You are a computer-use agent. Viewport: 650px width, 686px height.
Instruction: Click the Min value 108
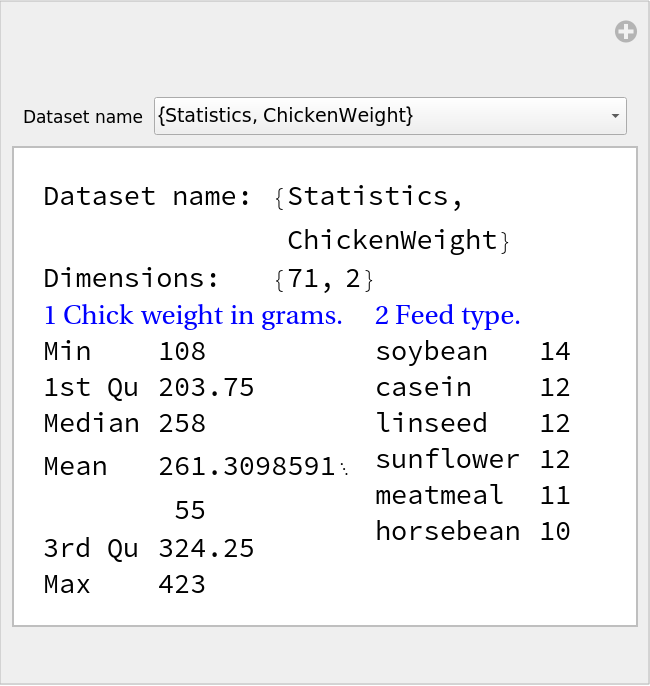(182, 351)
